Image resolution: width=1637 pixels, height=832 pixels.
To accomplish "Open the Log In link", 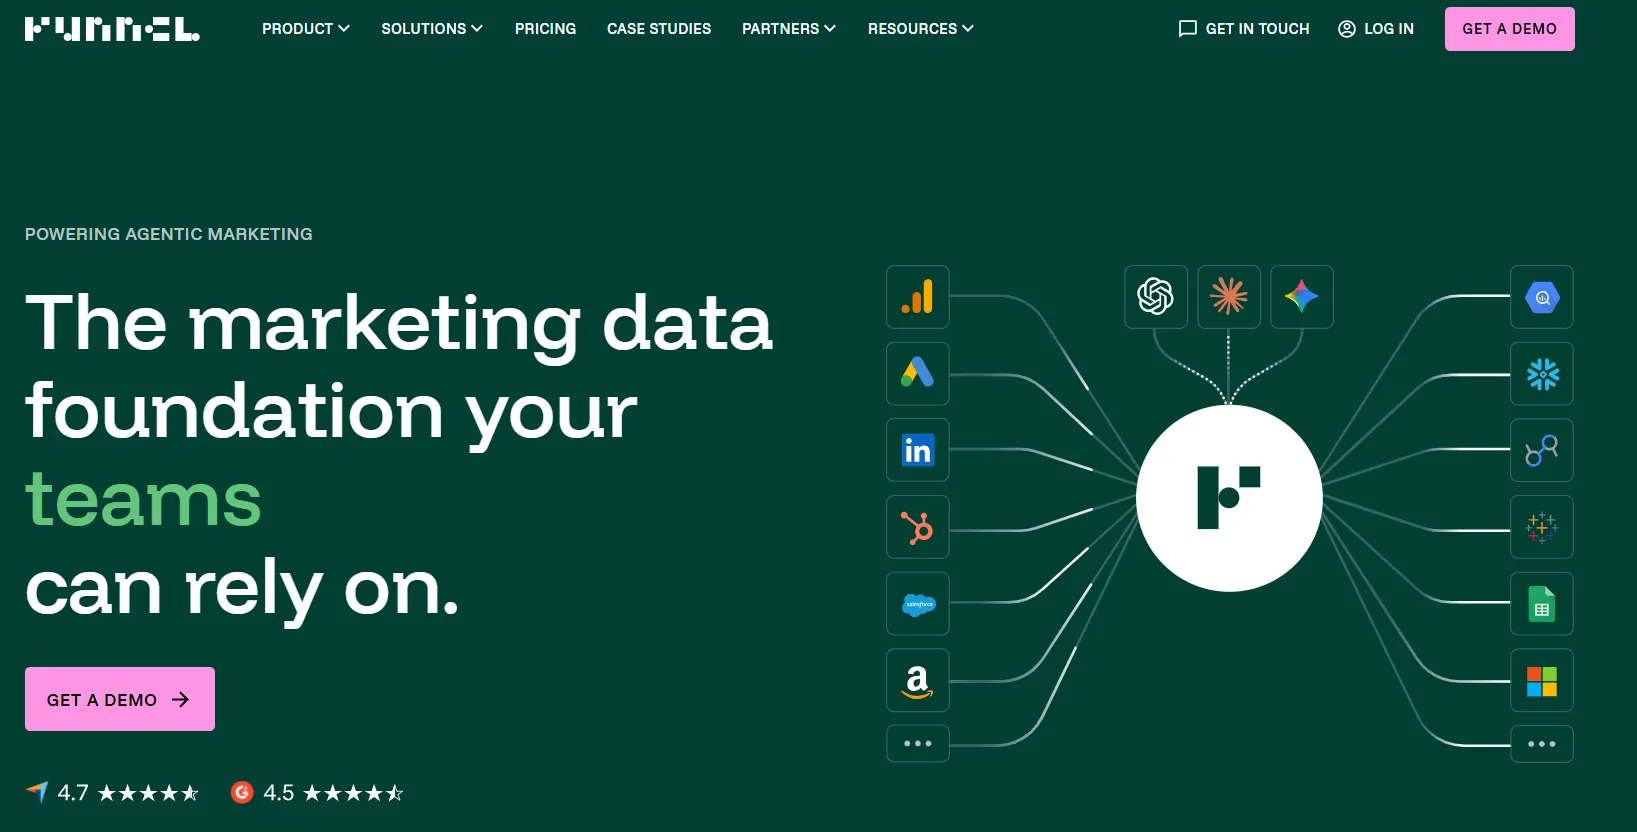I will click(x=1376, y=29).
